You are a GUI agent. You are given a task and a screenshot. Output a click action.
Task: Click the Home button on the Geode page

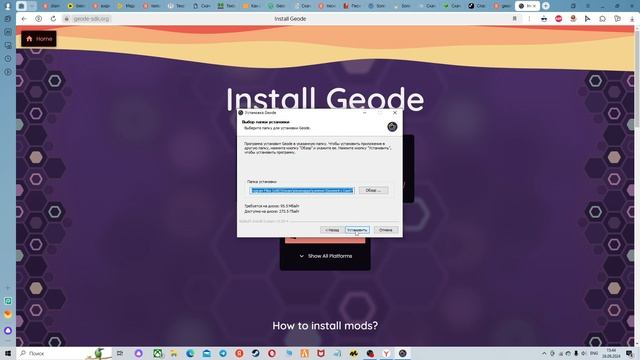(x=39, y=39)
